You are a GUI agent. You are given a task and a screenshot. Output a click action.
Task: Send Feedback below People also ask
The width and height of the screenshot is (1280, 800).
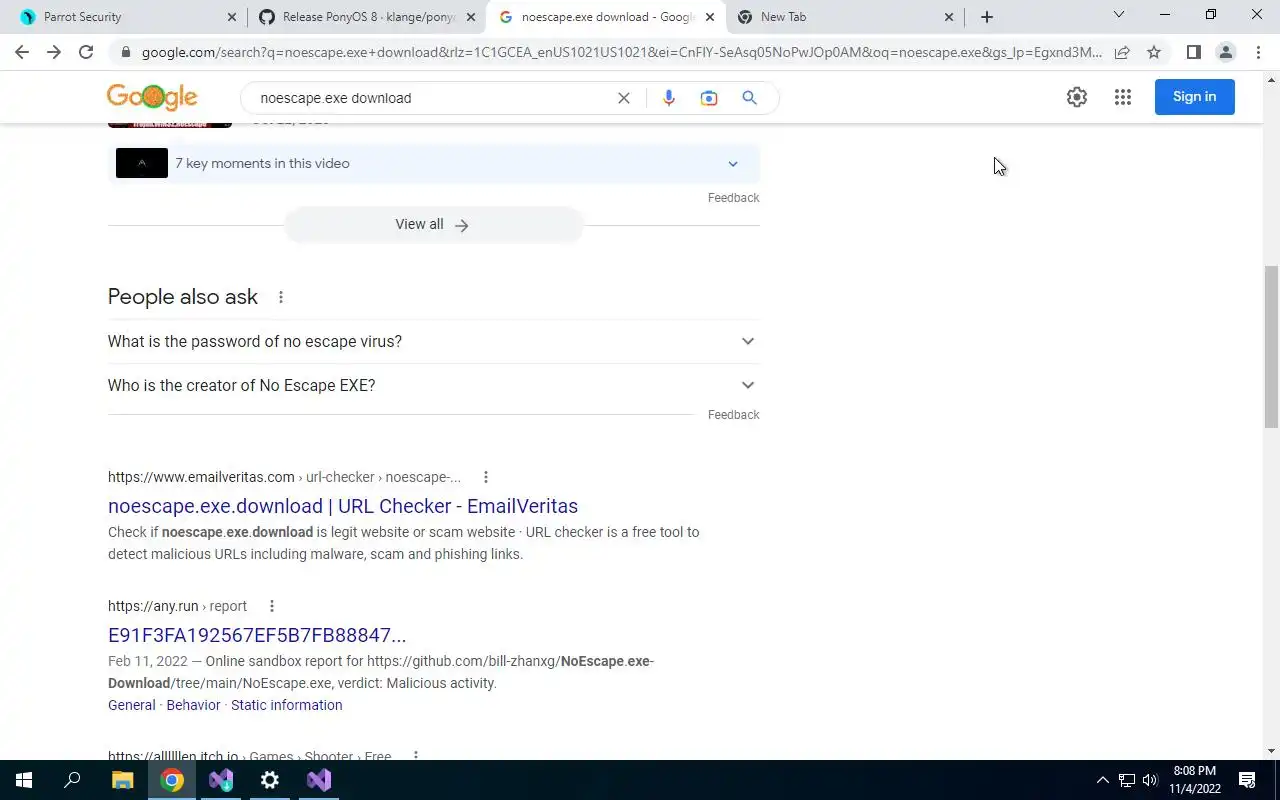coord(734,415)
